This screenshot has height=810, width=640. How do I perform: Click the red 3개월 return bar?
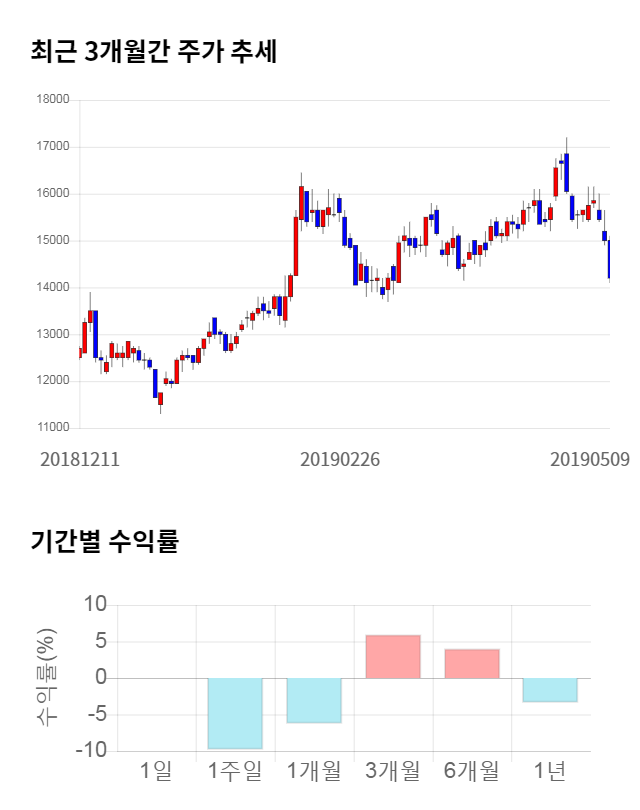[x=393, y=657]
